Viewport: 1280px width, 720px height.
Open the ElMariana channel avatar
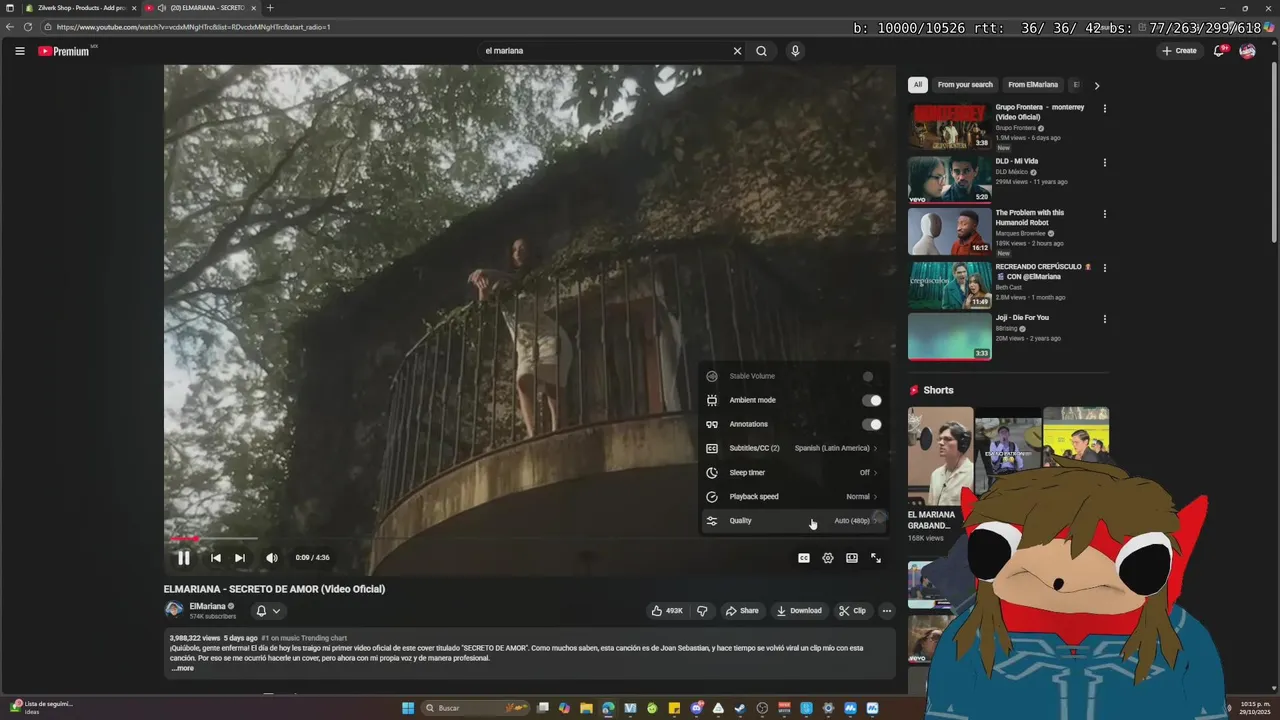click(174, 610)
